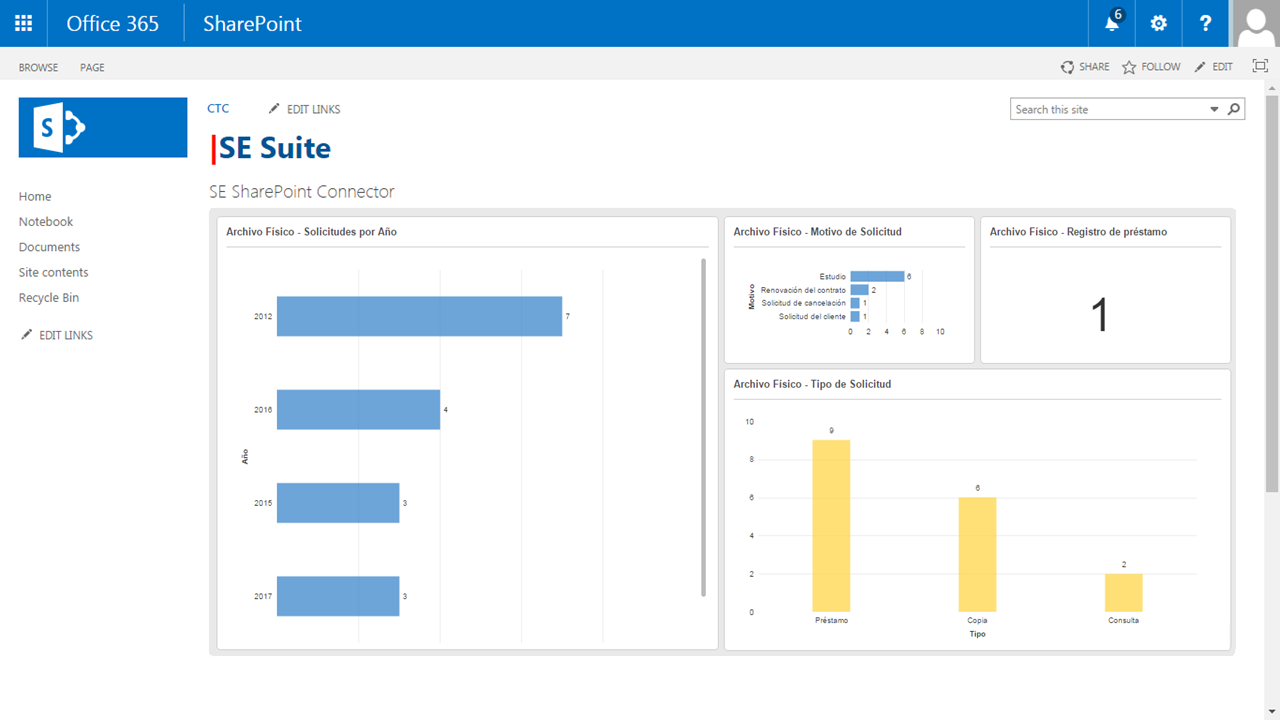This screenshot has width=1280, height=720.
Task: Open Site contents from left navigation
Action: 53,272
